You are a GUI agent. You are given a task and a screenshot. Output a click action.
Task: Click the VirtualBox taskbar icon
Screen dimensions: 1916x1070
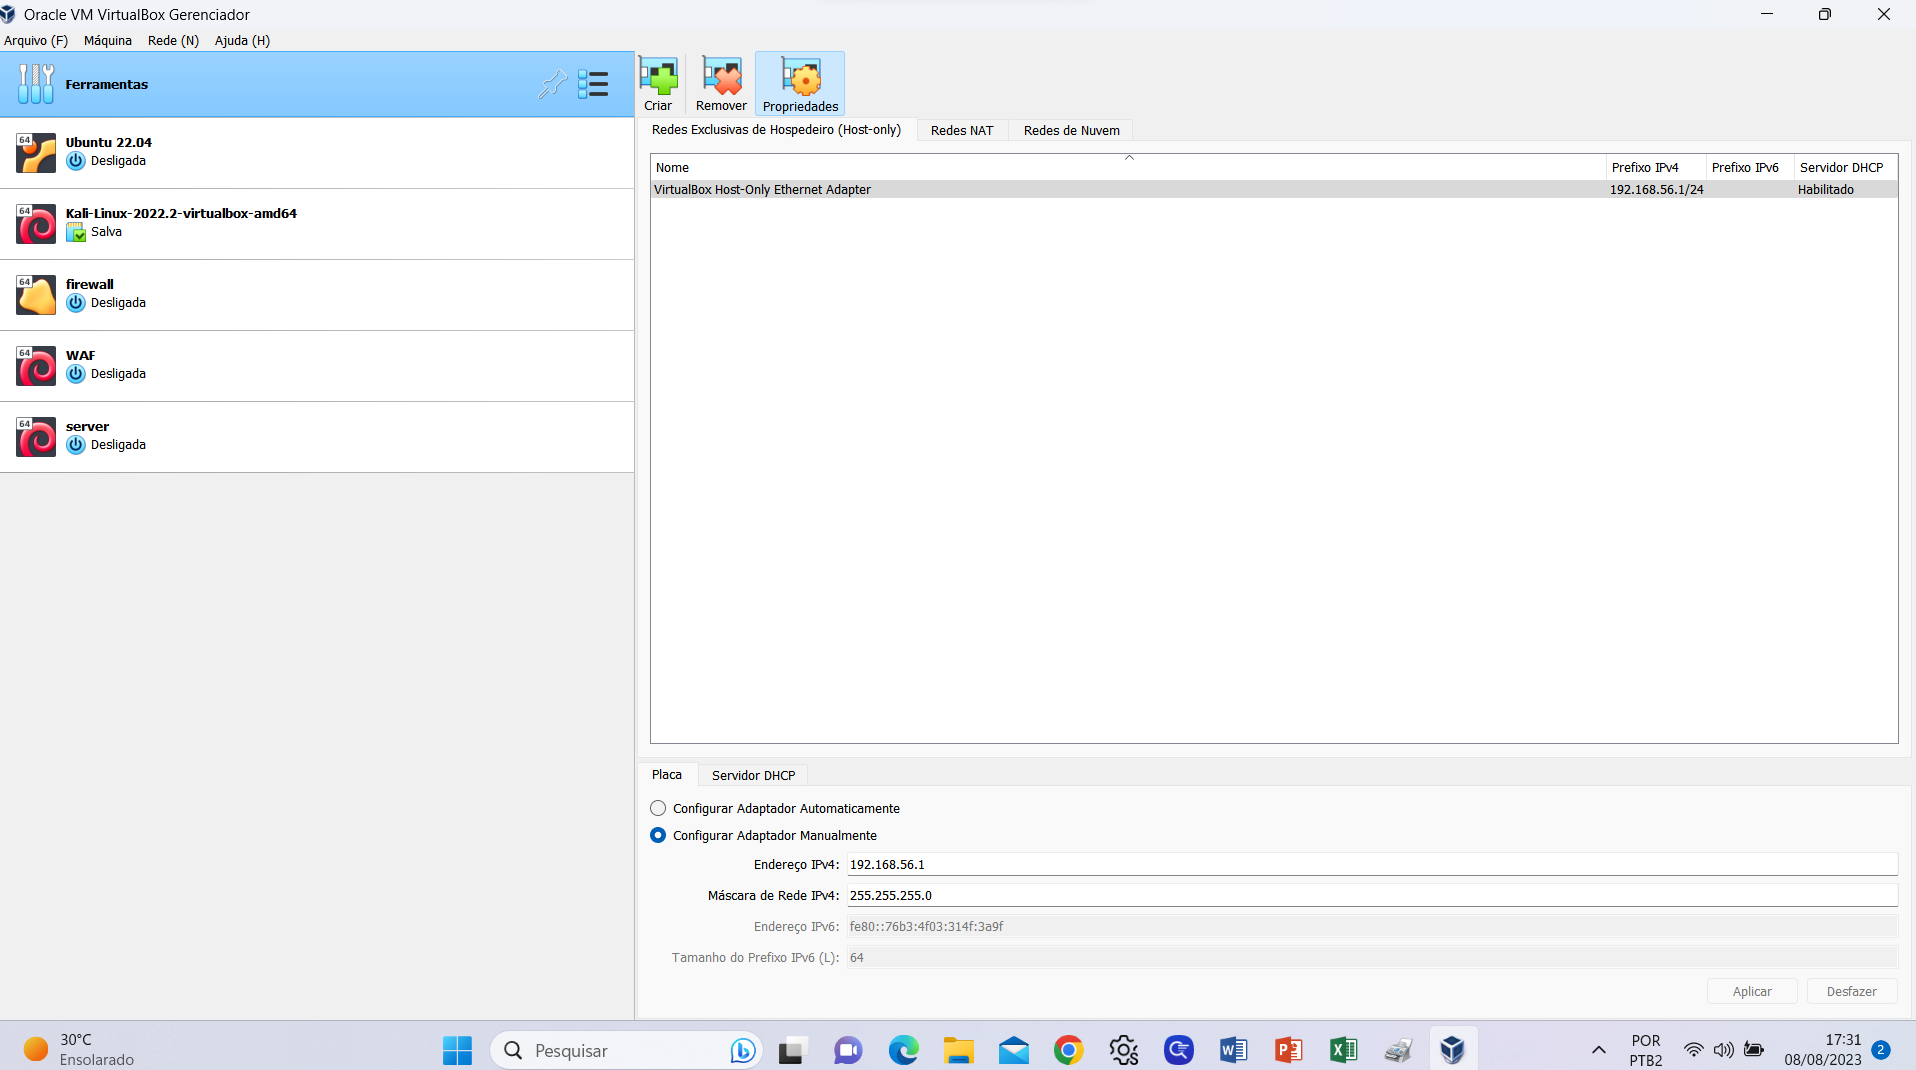click(1452, 1050)
